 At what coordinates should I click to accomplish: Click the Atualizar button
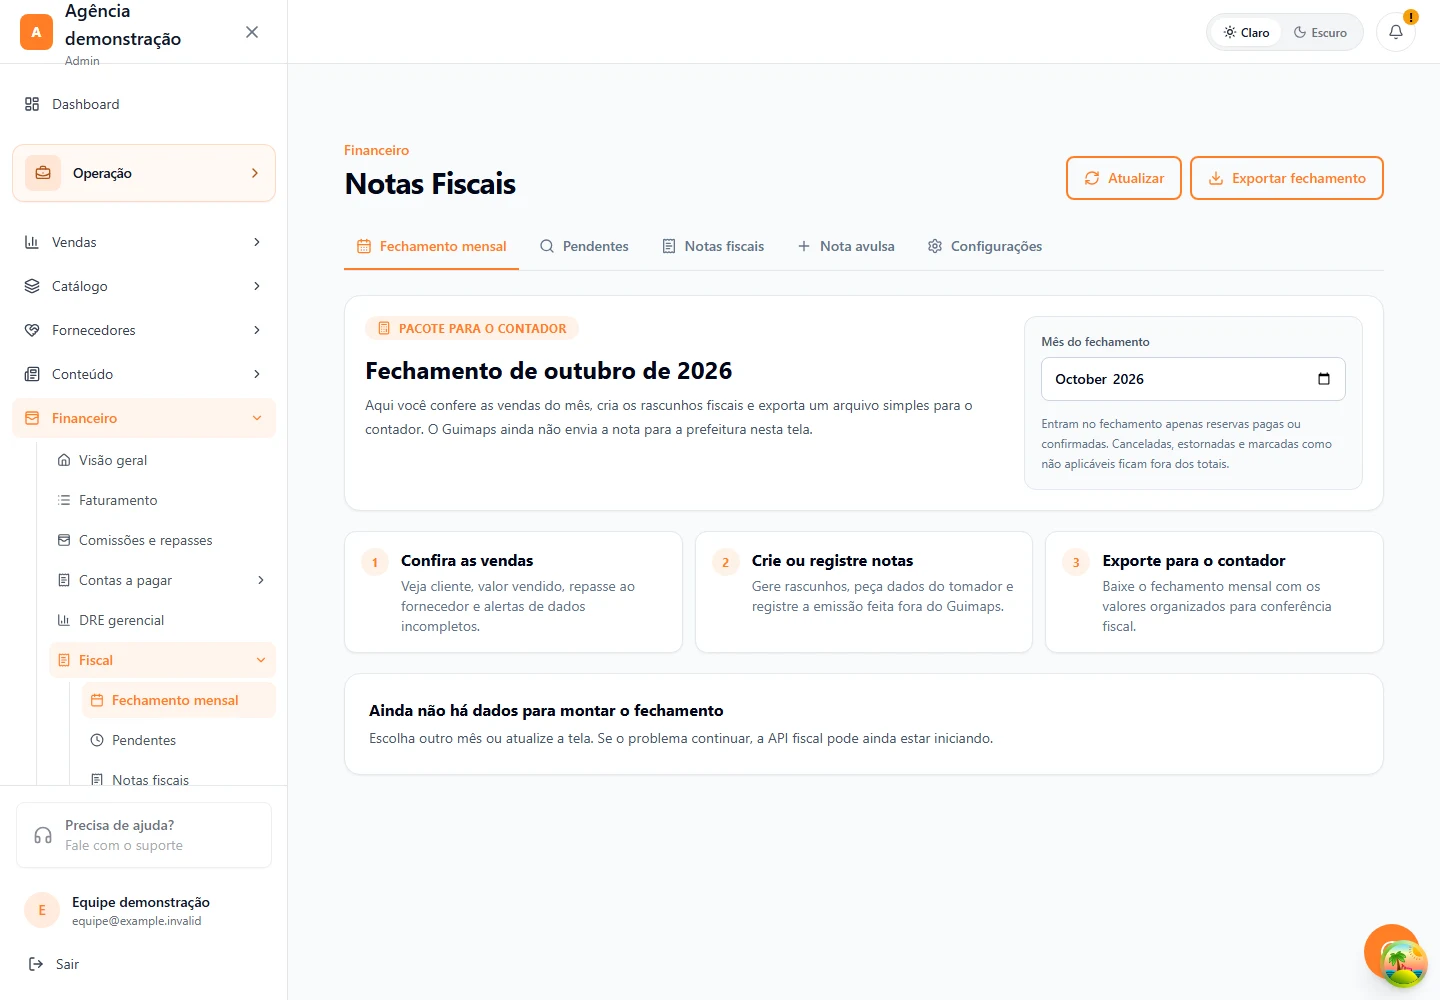pos(1124,178)
